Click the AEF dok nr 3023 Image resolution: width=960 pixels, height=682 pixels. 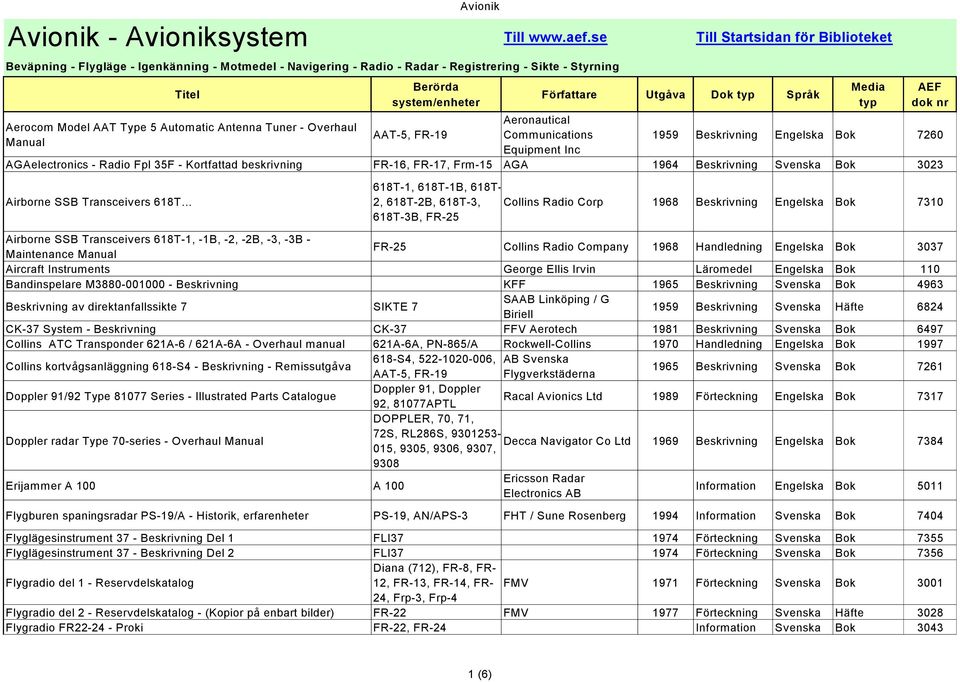click(930, 165)
